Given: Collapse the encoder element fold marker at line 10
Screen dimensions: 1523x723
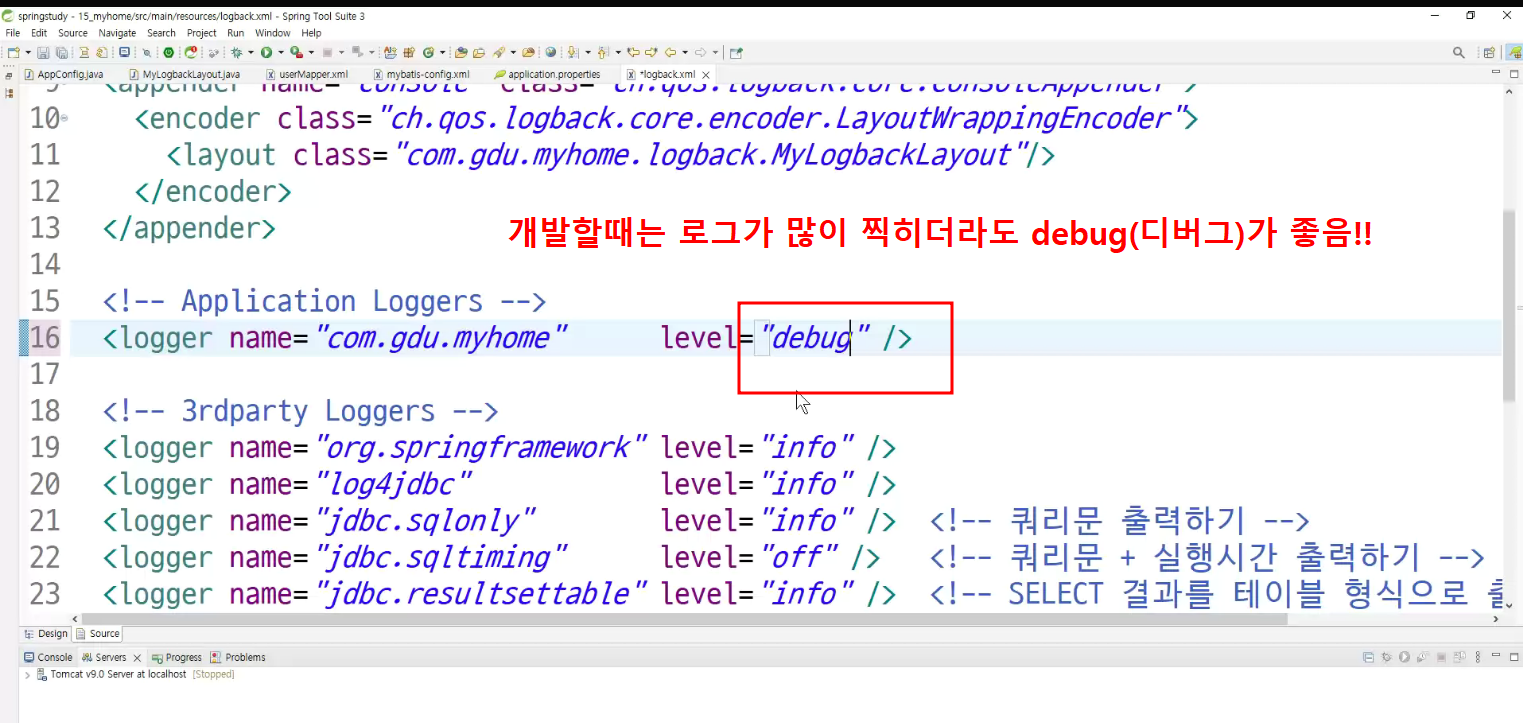Looking at the screenshot, I should [x=65, y=118].
